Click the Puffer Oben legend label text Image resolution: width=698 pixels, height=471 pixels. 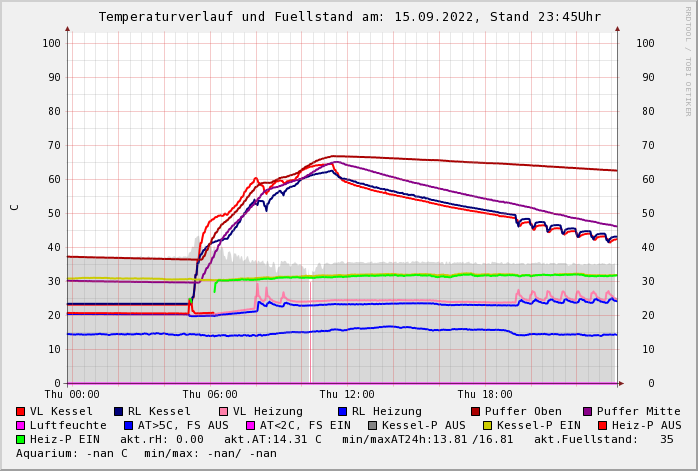pos(523,411)
